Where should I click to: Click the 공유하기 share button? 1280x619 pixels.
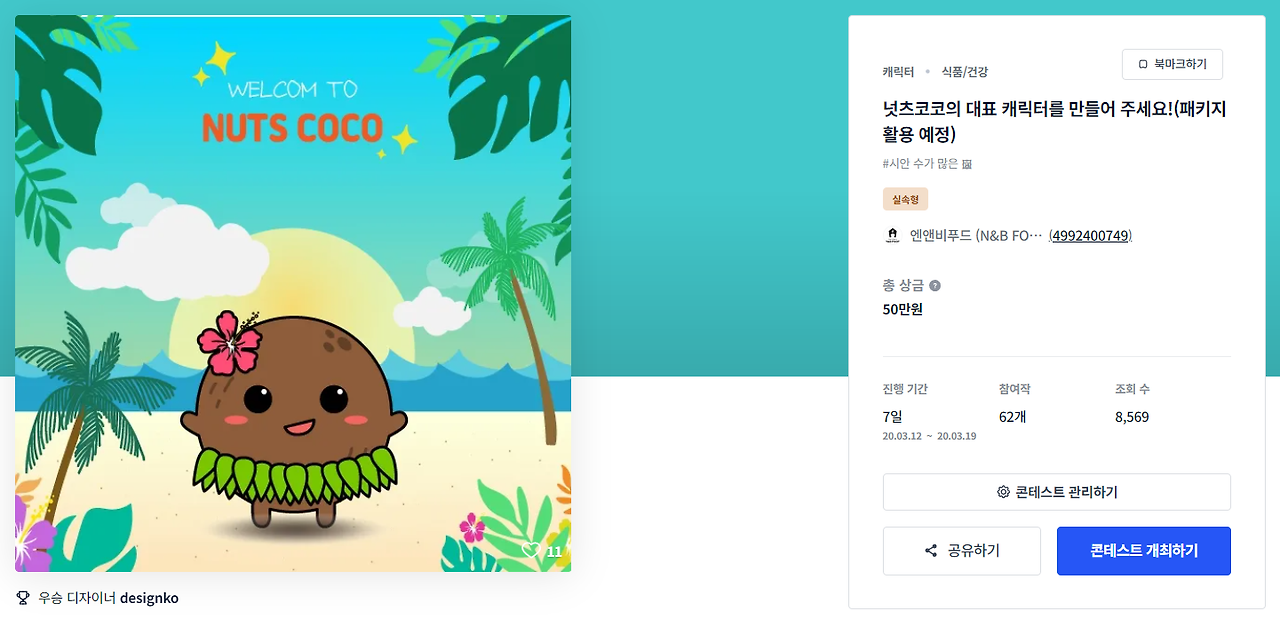(x=962, y=551)
